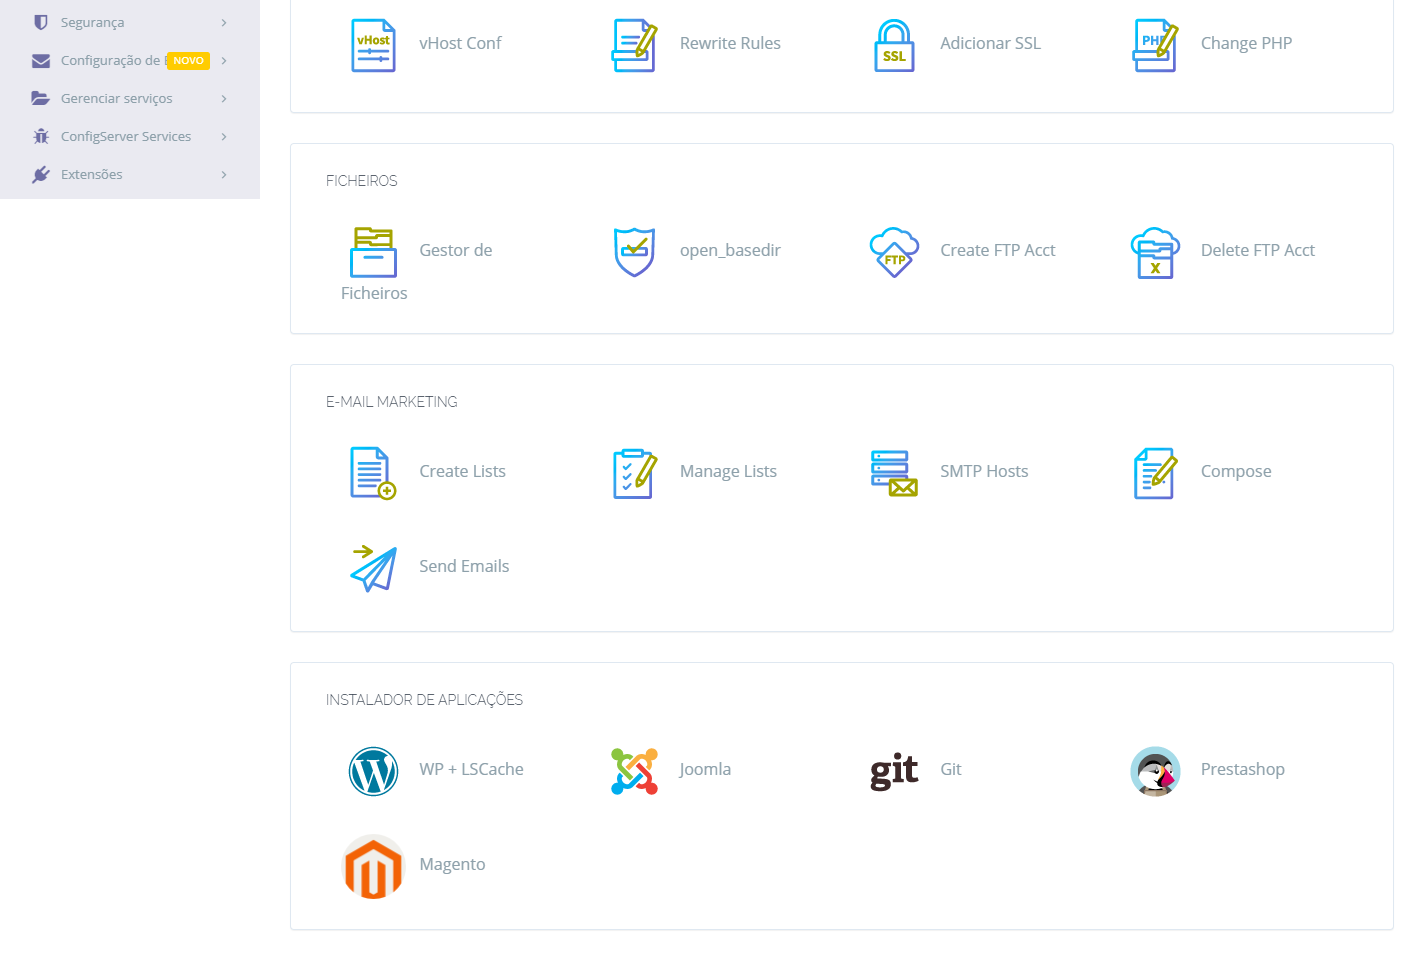The height and width of the screenshot is (965, 1405).
Task: Launch the WP + LSCache WordPress icon
Action: pyautogui.click(x=373, y=771)
